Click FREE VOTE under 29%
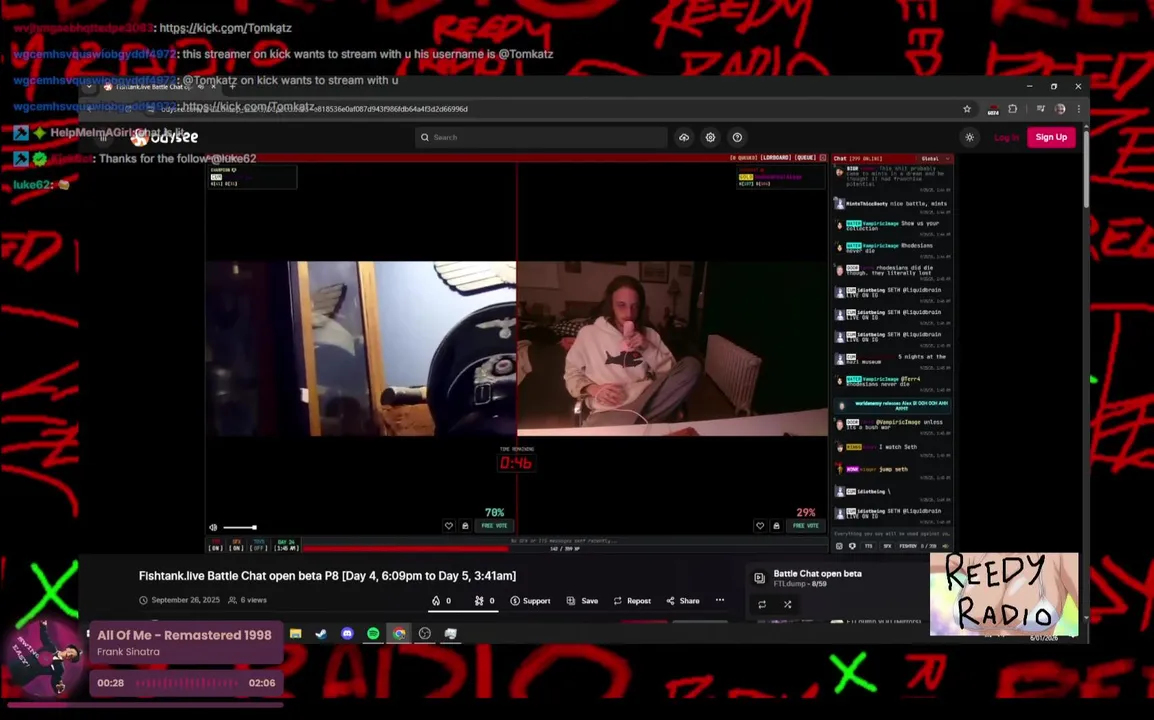 tap(806, 526)
